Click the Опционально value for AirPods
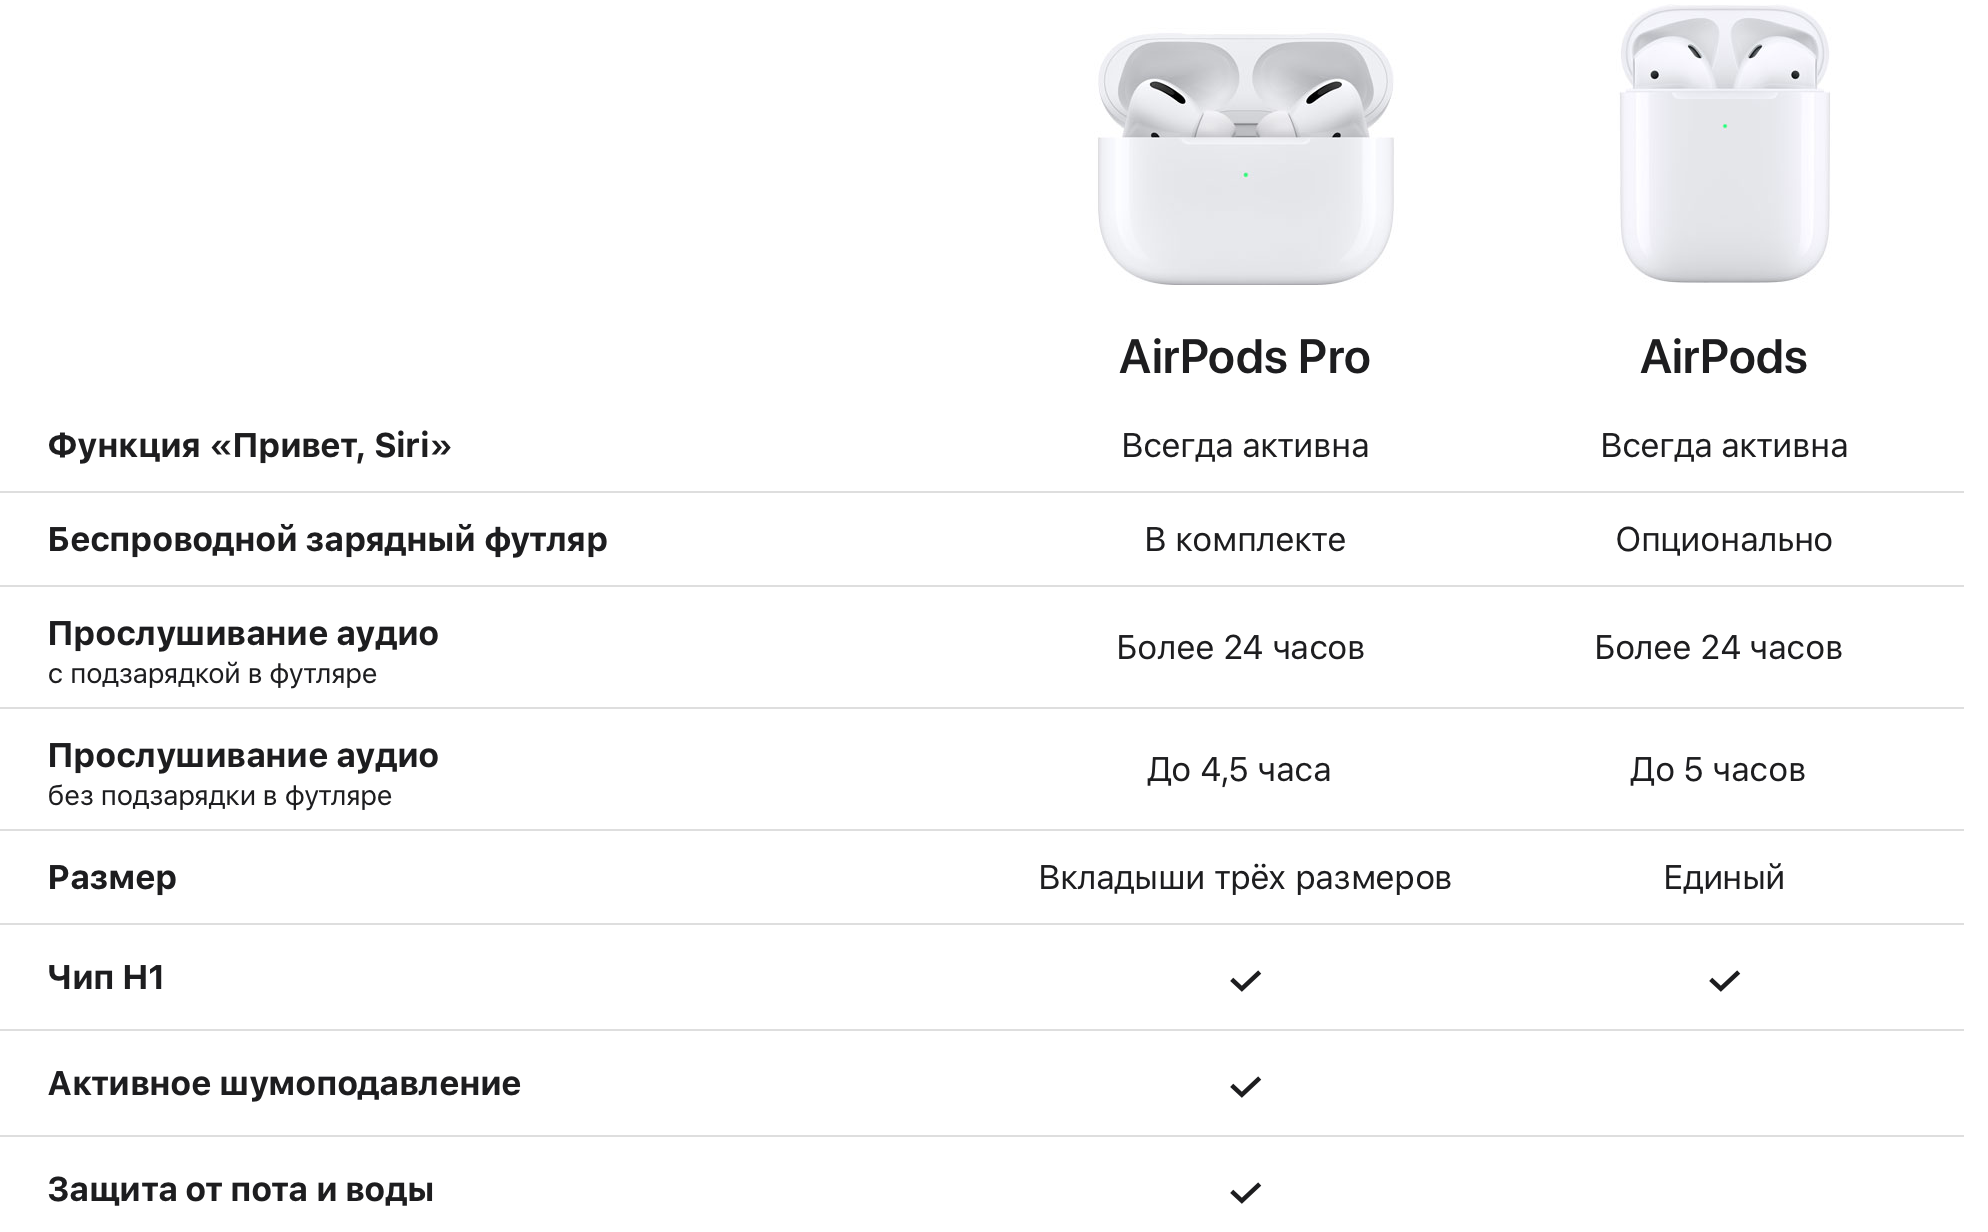Viewport: 1988px width, 1232px height. click(x=1724, y=540)
